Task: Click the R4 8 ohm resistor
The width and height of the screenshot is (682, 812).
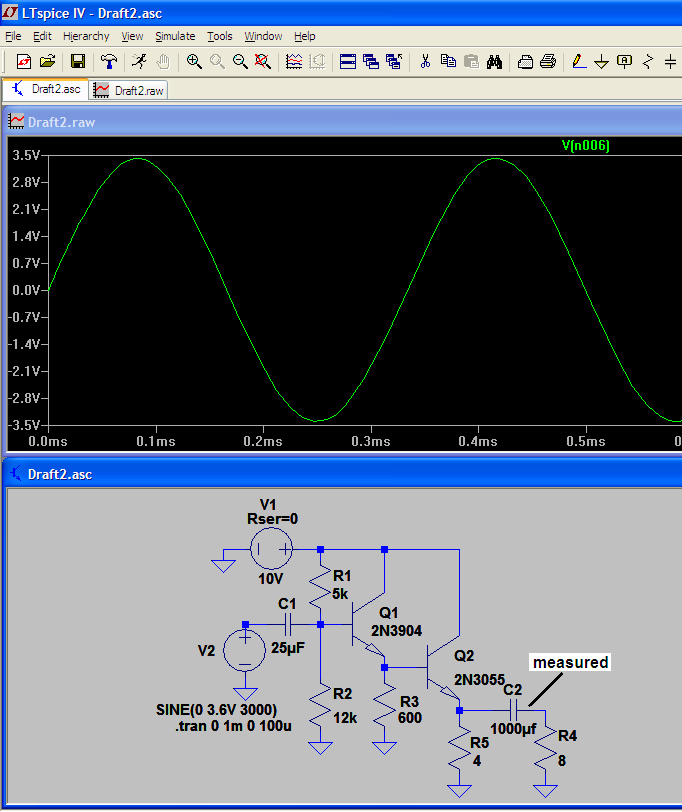Action: pyautogui.click(x=545, y=748)
